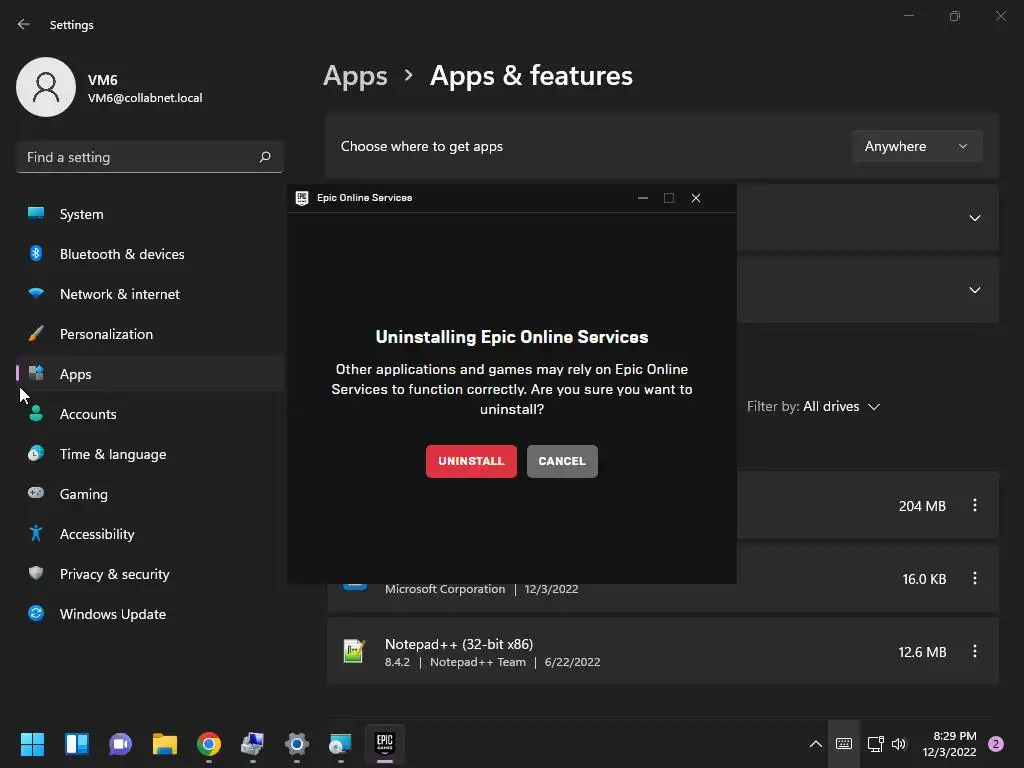Select the Notepad++ (32-bit x86) entry text

pos(458,644)
